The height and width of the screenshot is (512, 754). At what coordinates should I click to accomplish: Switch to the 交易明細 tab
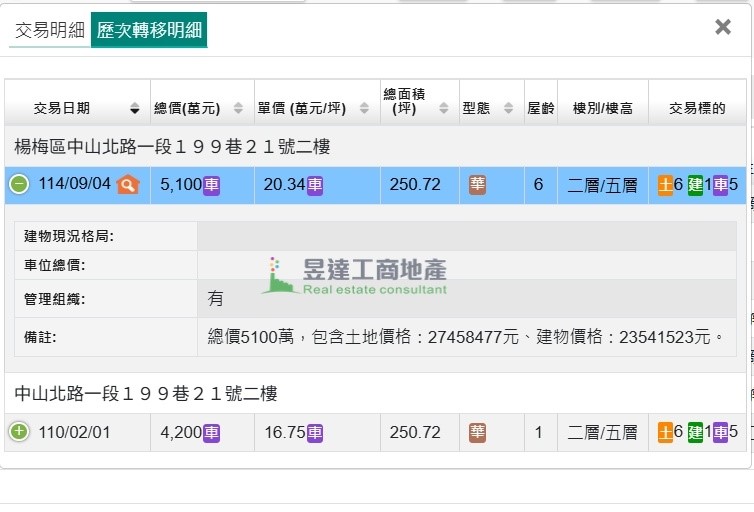(x=50, y=31)
